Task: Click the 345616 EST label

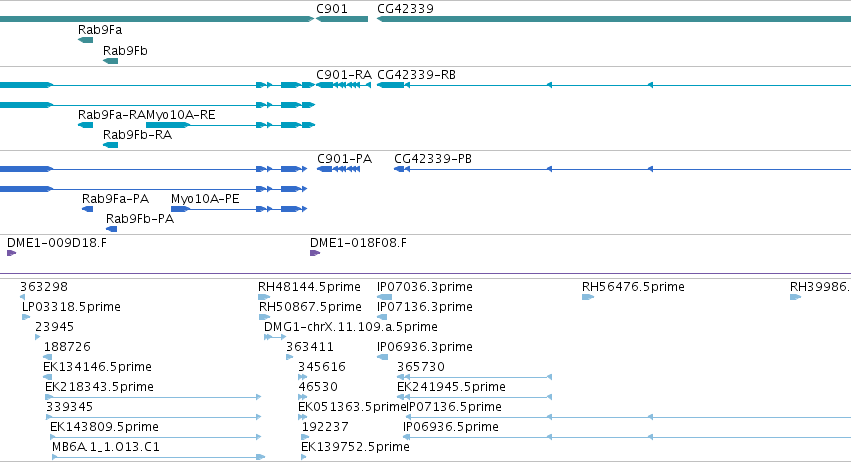Action: tap(322, 367)
